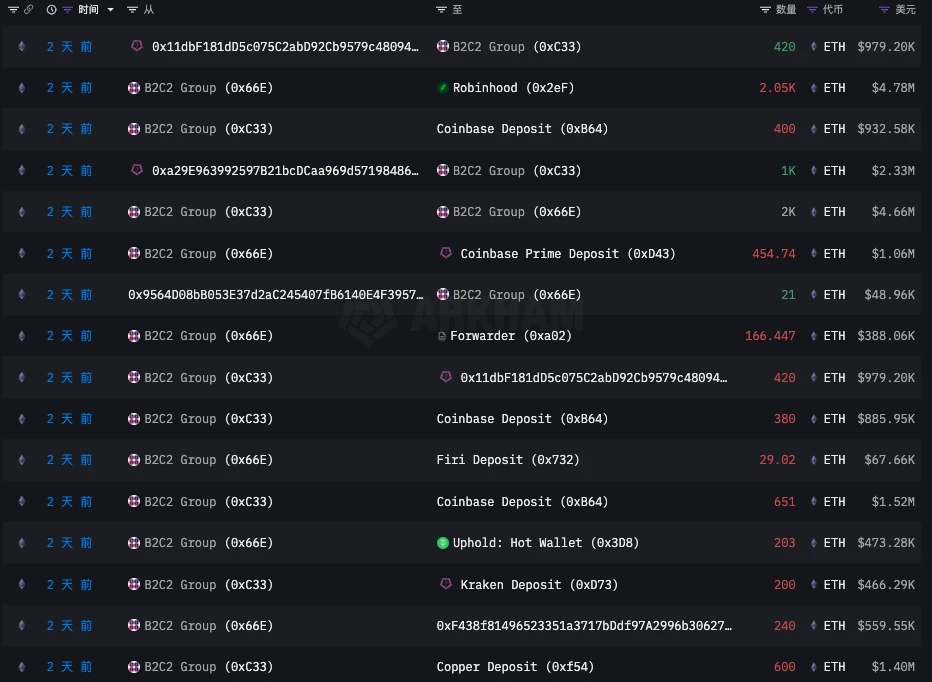Open the 数量 (amount) column filter
This screenshot has width=932, height=682.
pyautogui.click(x=765, y=9)
